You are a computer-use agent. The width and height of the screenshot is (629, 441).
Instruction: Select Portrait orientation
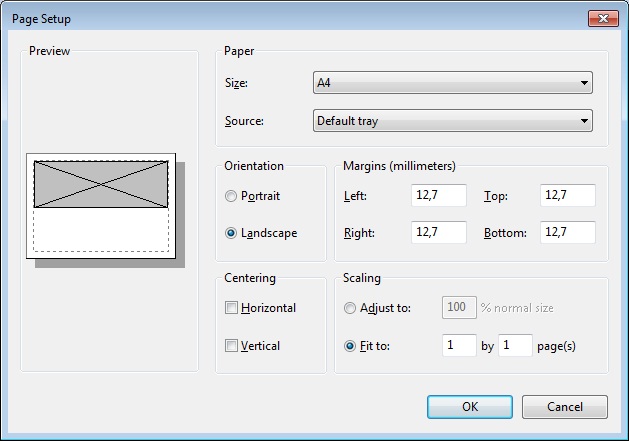point(232,196)
